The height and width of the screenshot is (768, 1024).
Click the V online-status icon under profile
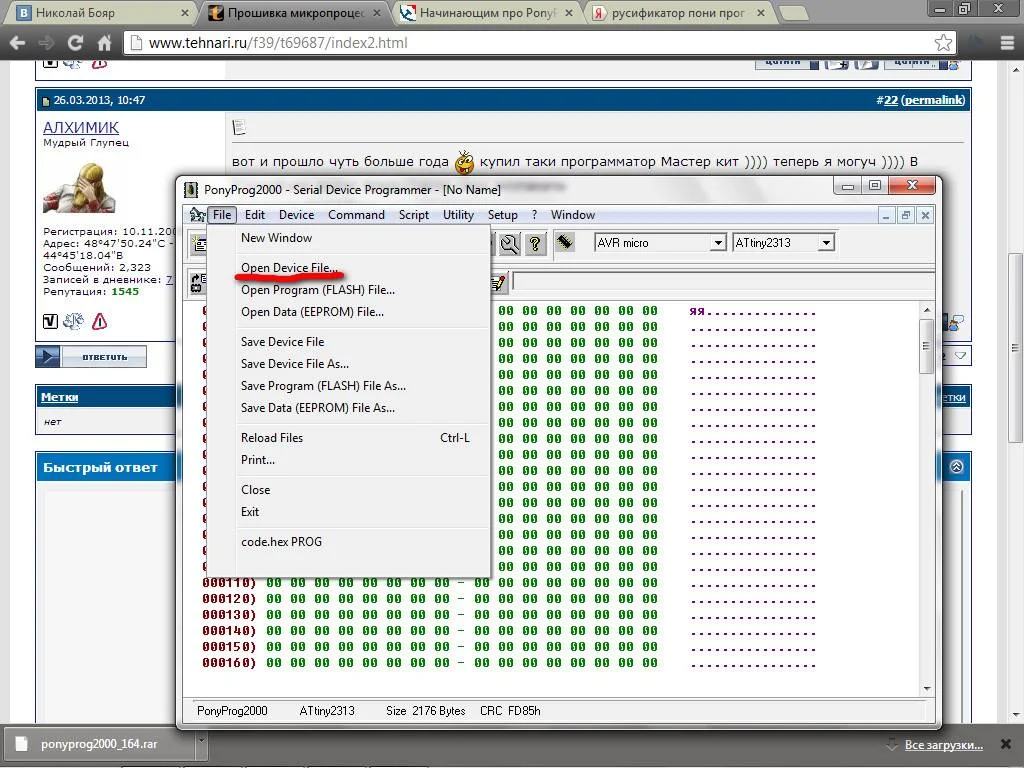pyautogui.click(x=50, y=321)
